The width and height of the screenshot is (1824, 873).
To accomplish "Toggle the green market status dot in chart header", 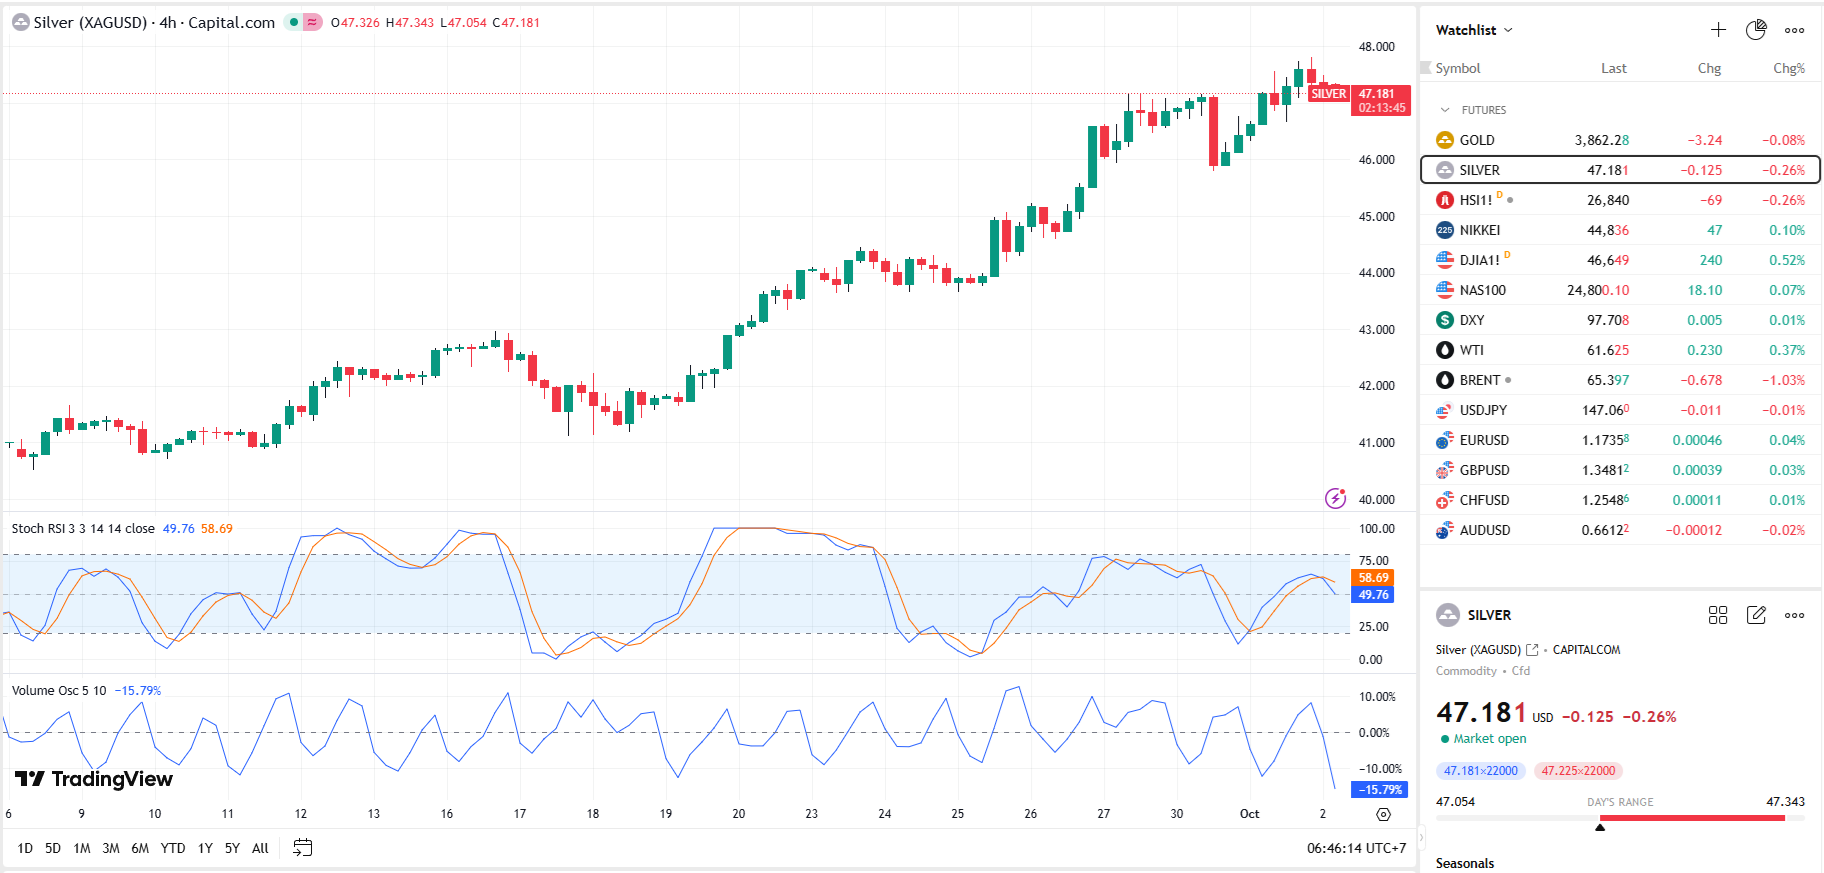I will pyautogui.click(x=293, y=22).
